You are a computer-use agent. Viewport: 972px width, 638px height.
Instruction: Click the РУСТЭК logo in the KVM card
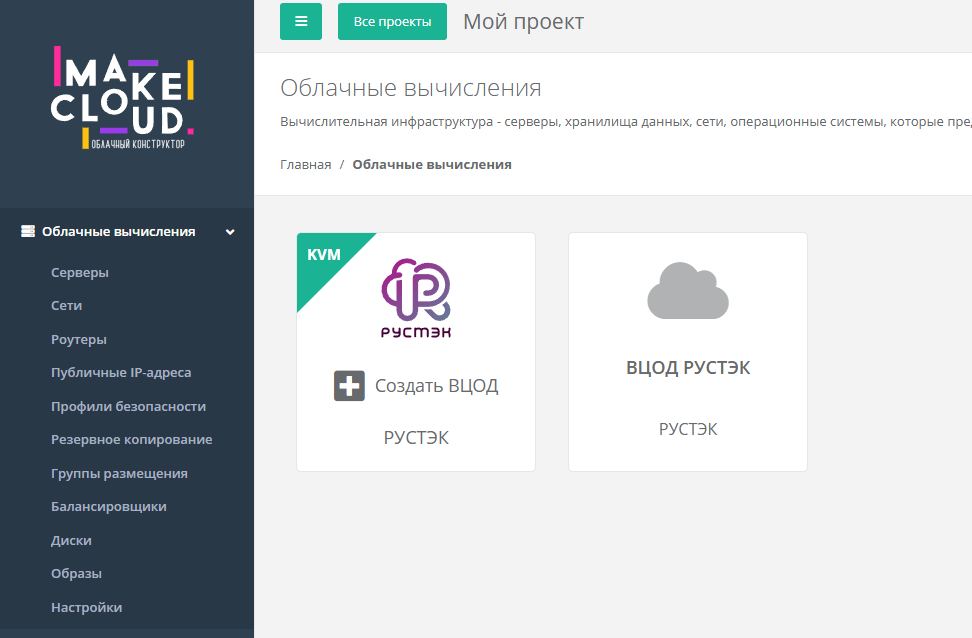point(416,298)
